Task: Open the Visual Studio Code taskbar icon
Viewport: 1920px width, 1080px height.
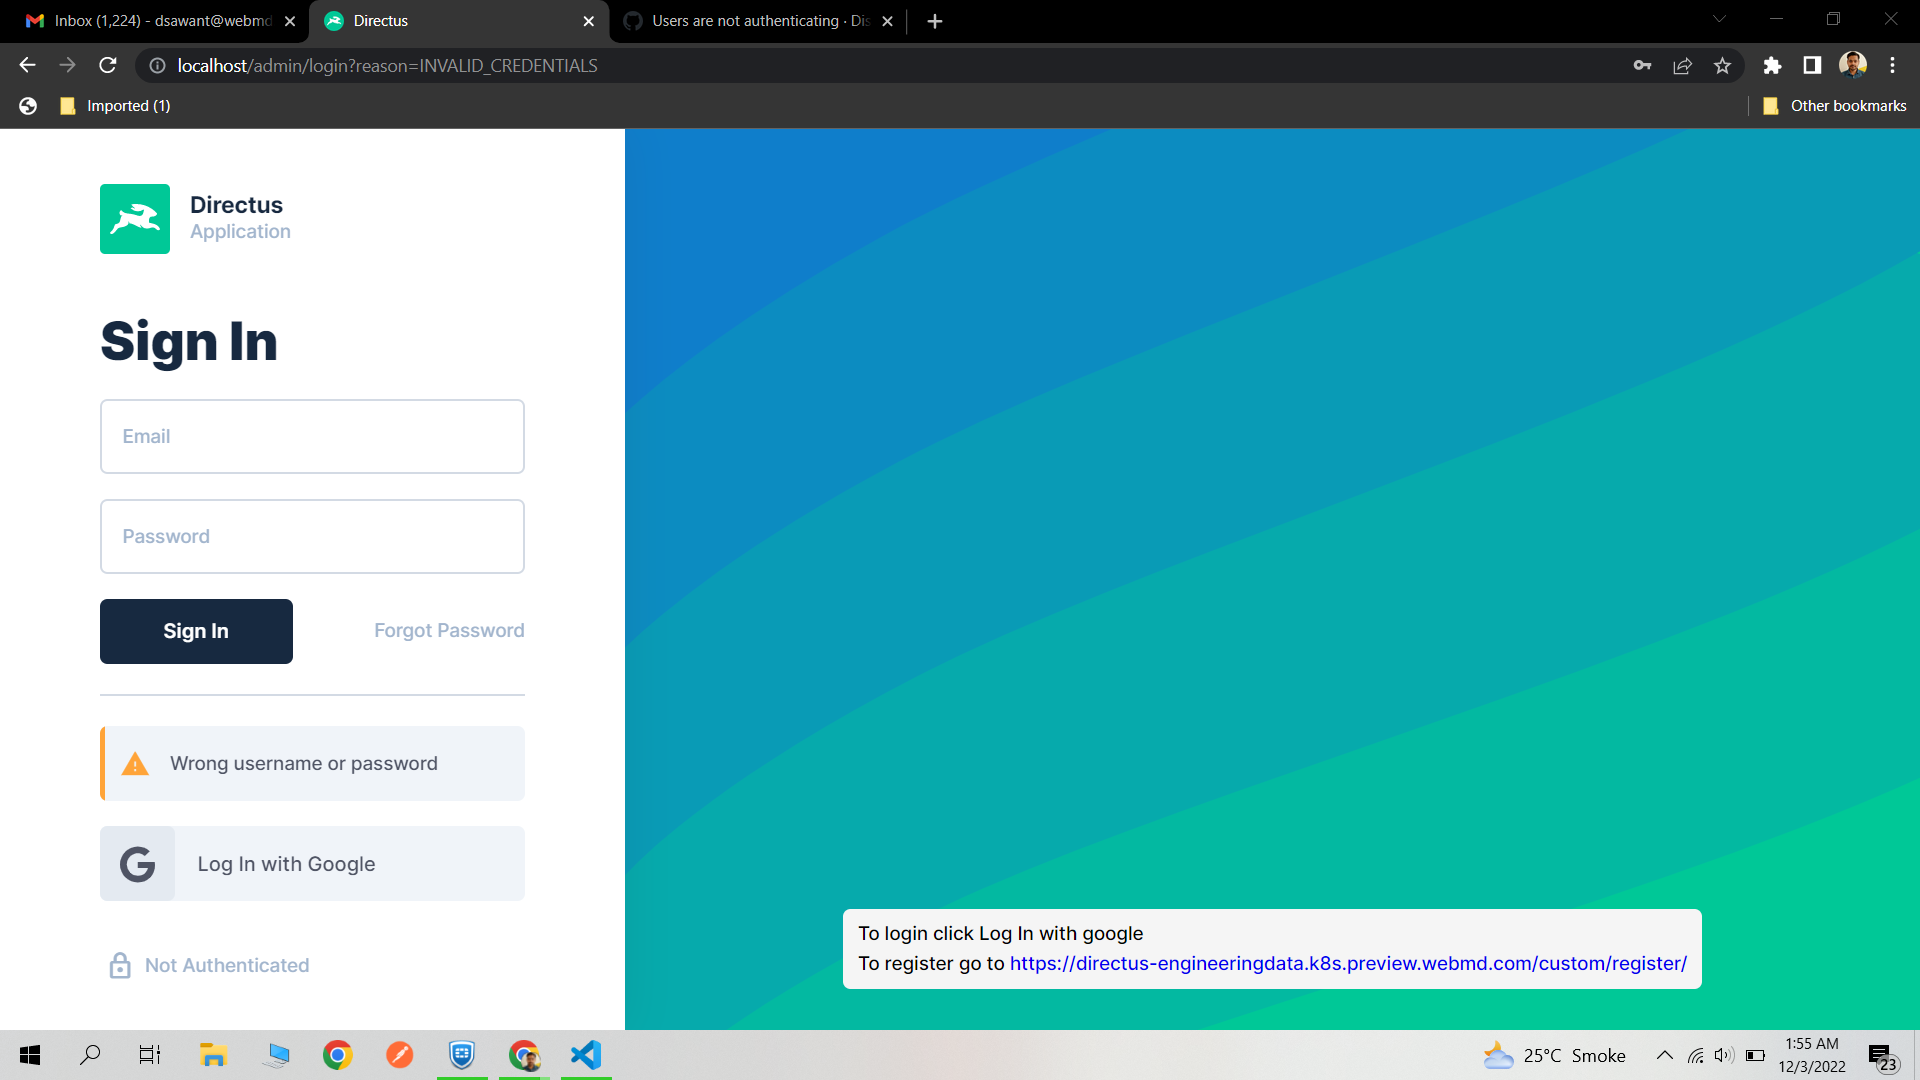Action: pos(586,1055)
